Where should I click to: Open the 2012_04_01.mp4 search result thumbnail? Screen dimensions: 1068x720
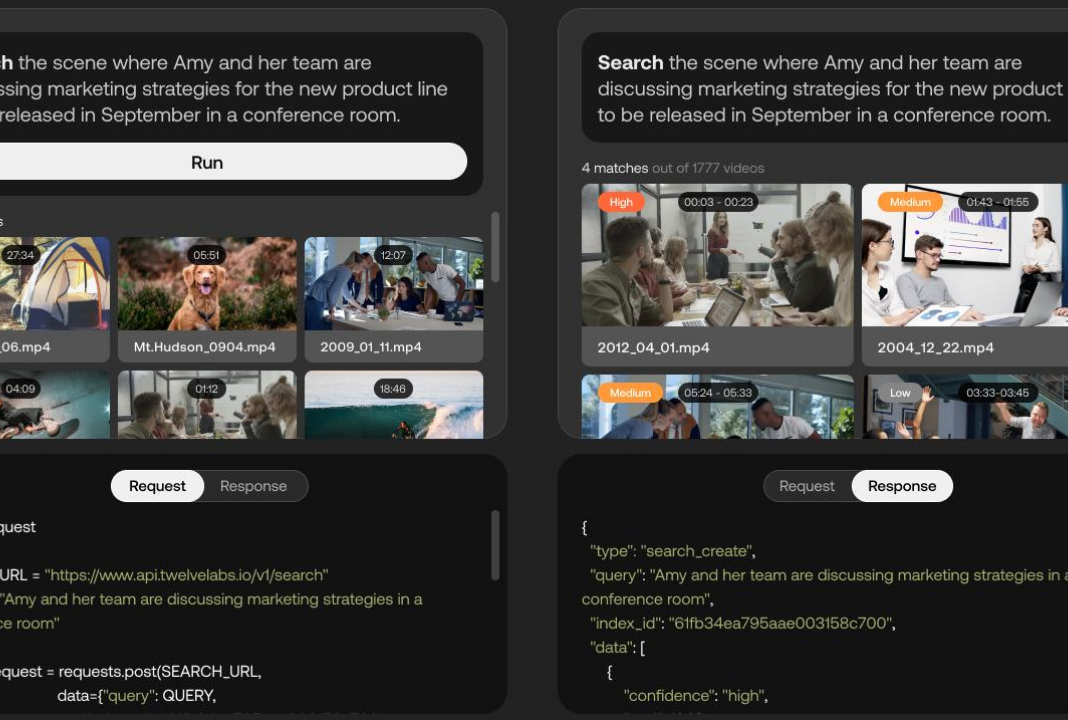tap(717, 255)
